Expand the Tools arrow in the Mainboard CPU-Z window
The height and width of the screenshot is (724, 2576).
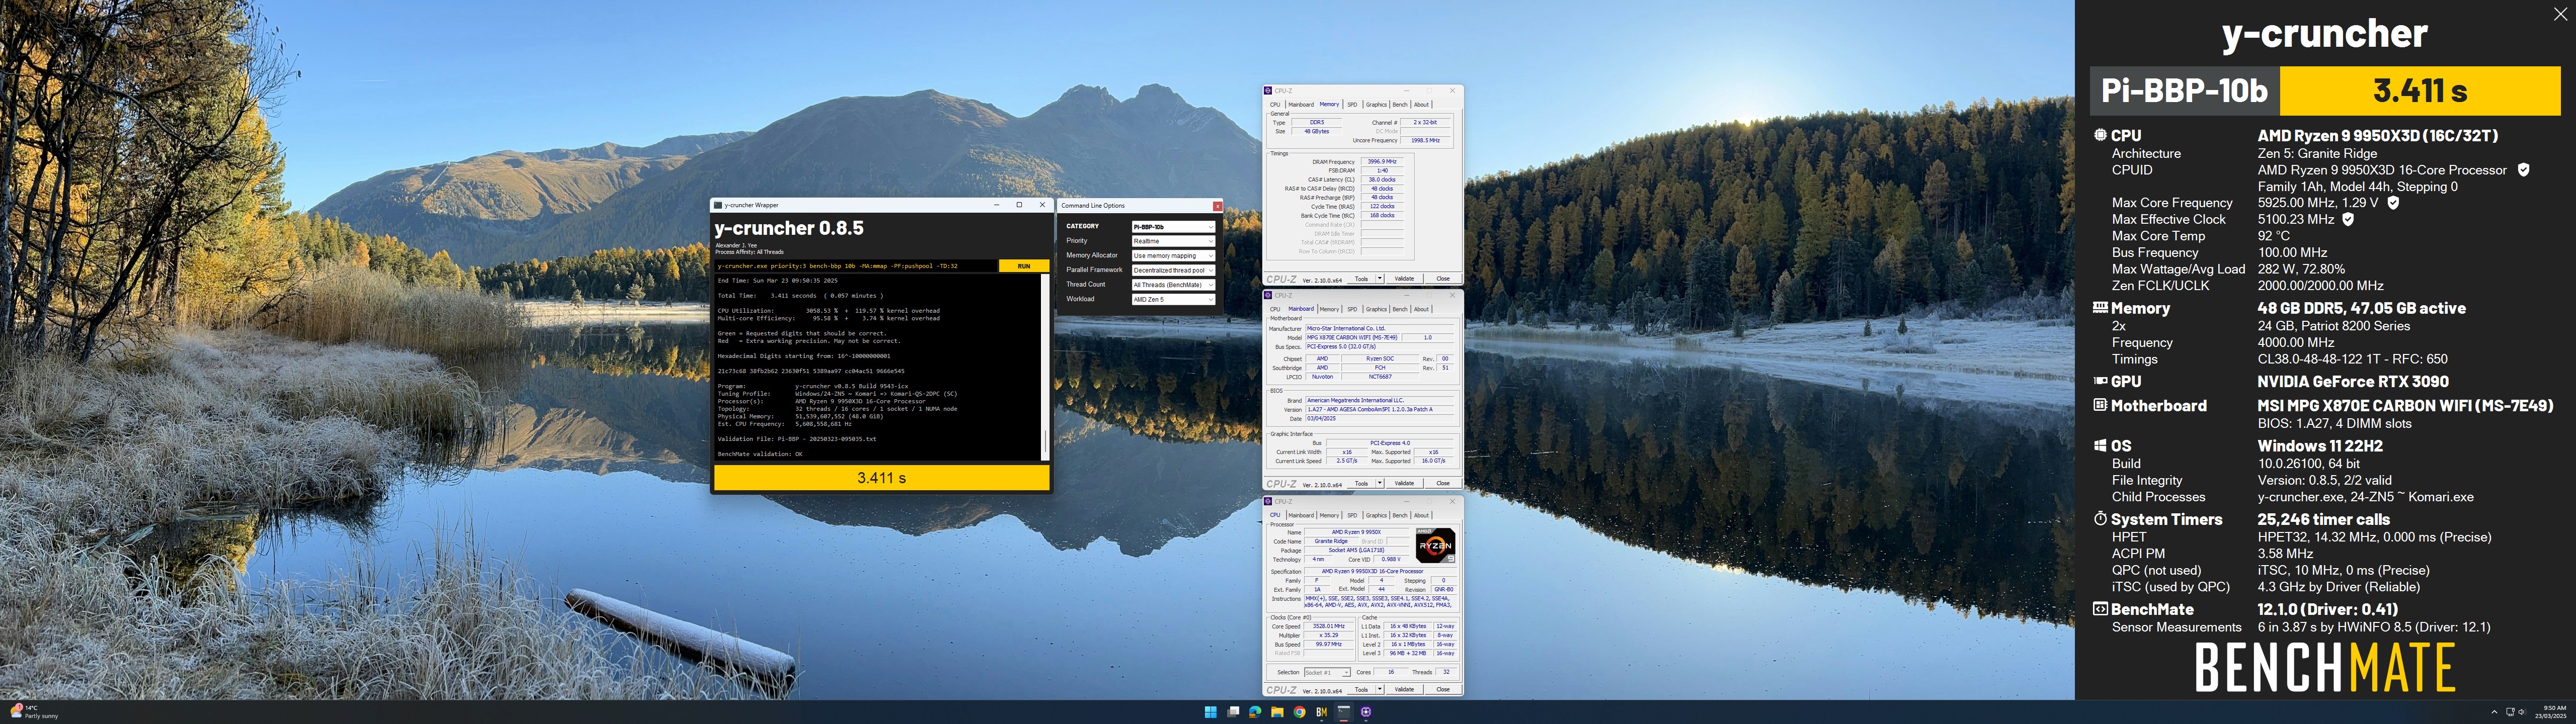(x=1380, y=483)
